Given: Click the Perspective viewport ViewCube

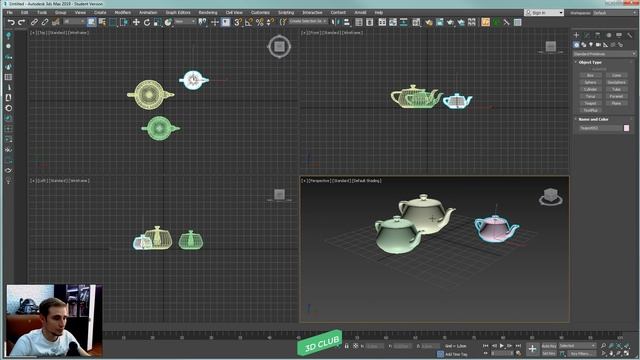Looking at the screenshot, I should point(551,196).
